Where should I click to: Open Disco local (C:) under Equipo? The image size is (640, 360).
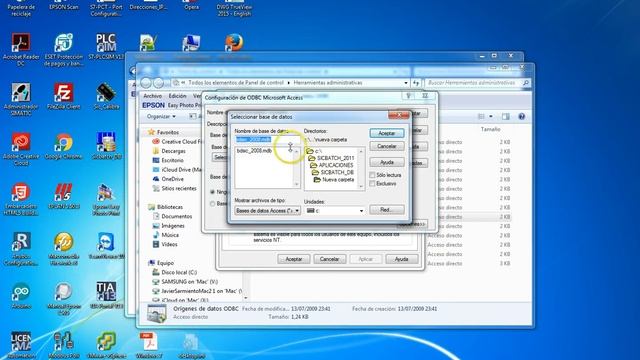click(179, 272)
